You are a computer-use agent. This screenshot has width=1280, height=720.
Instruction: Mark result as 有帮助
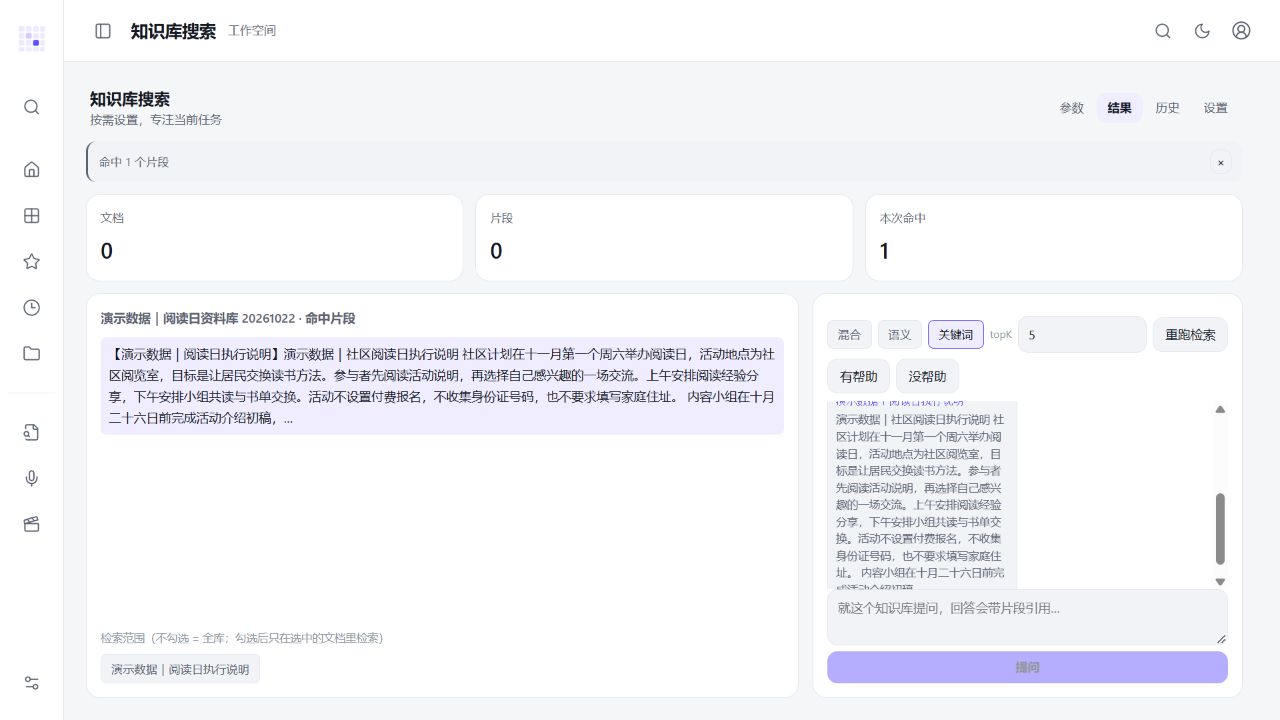coord(859,376)
